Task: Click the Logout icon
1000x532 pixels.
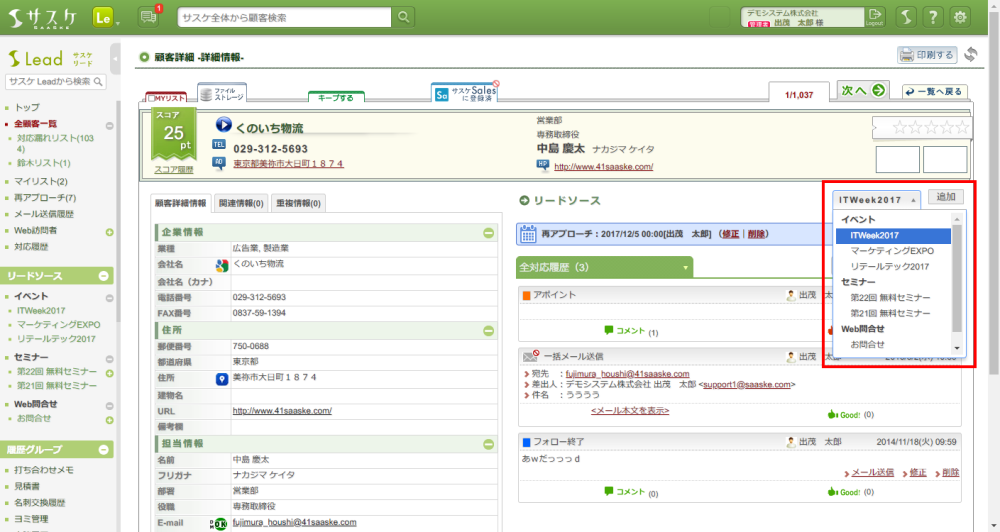Action: click(874, 17)
